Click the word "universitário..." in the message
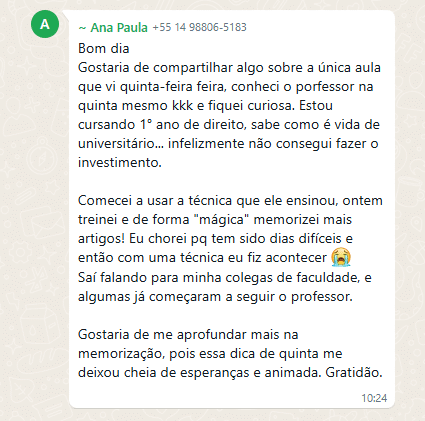Screen dimensions: 425x421 point(121,144)
